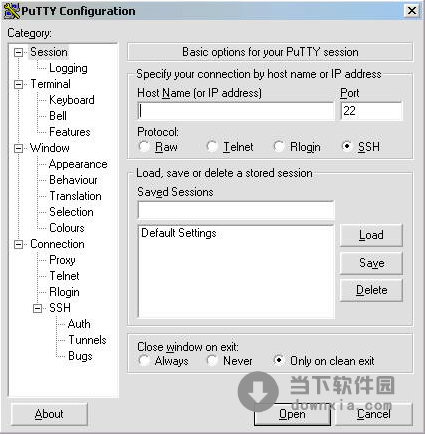The width and height of the screenshot is (425, 436).
Task: Open the Appearance category
Action: 78,164
